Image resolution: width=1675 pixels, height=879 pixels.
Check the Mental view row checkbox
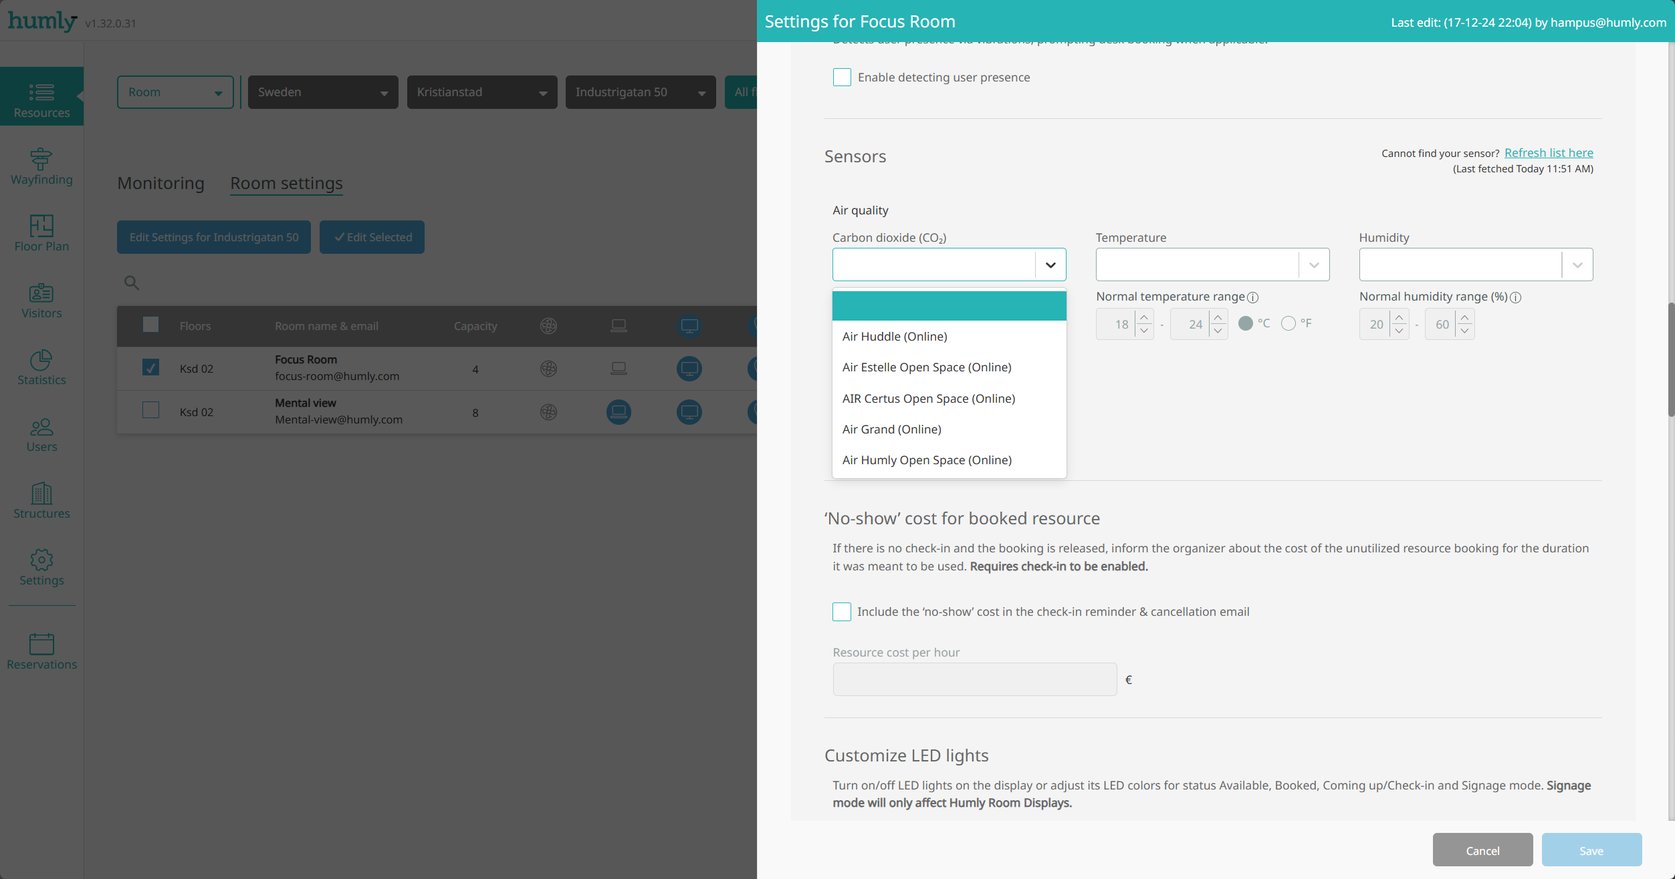(x=151, y=410)
